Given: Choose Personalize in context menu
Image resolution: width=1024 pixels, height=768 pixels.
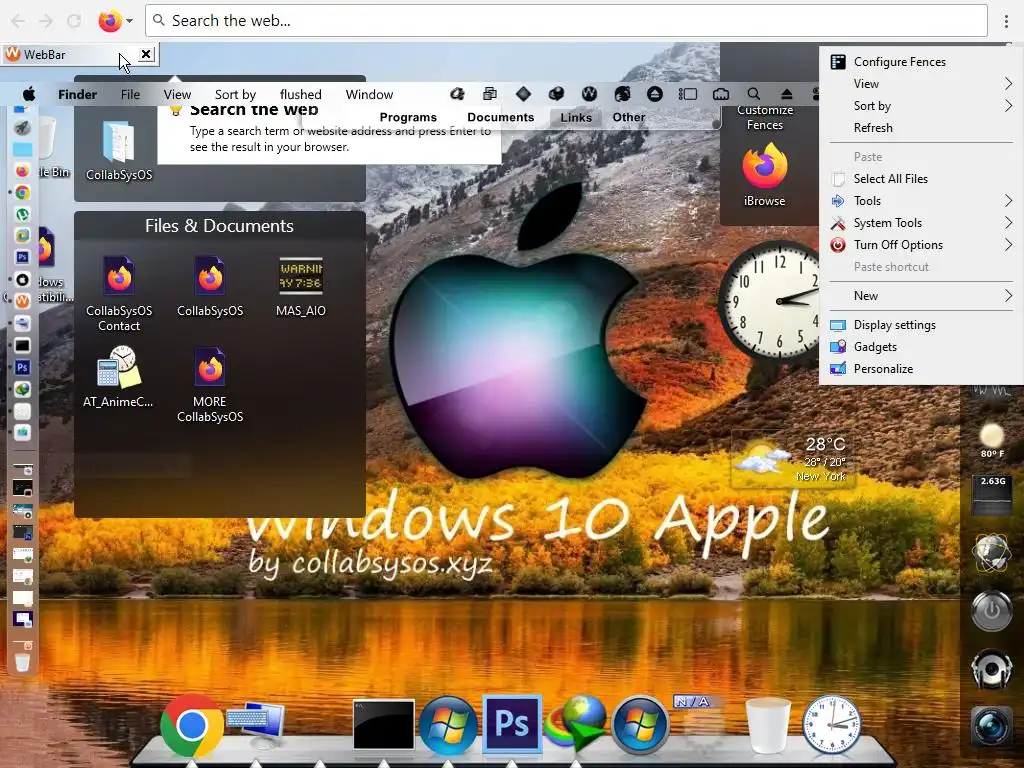Looking at the screenshot, I should tap(921, 369).
